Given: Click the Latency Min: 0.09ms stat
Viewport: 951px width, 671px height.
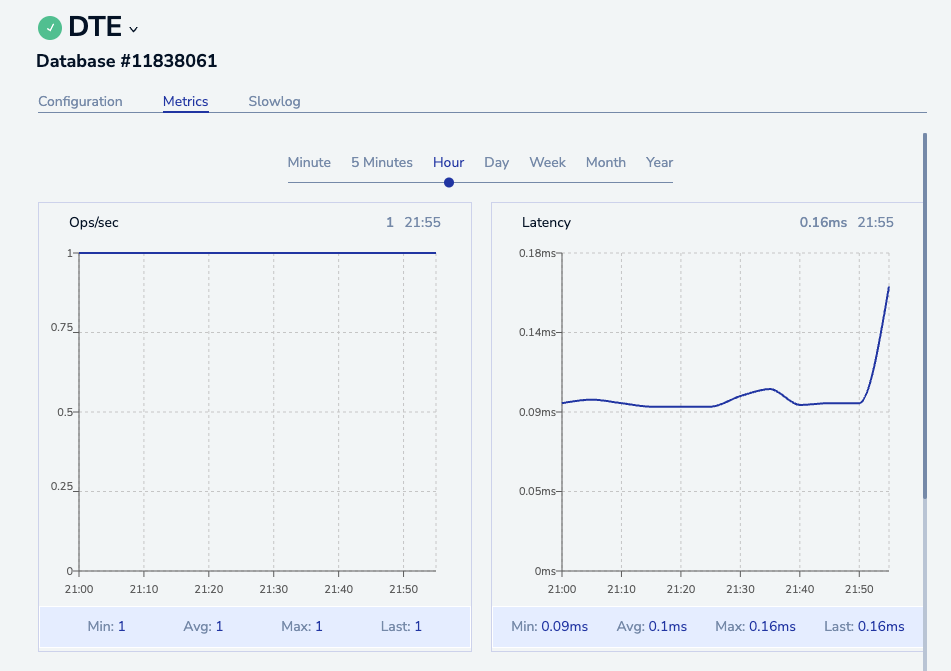Looking at the screenshot, I should coord(549,627).
